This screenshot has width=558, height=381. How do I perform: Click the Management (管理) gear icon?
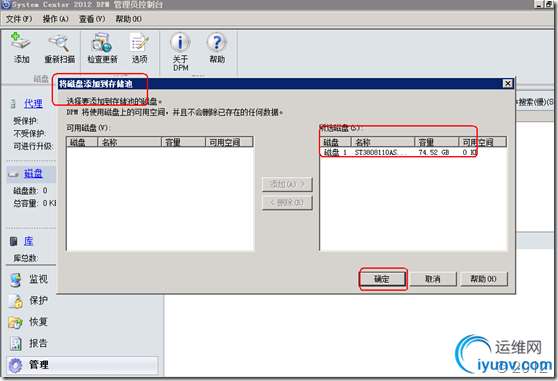[15, 365]
